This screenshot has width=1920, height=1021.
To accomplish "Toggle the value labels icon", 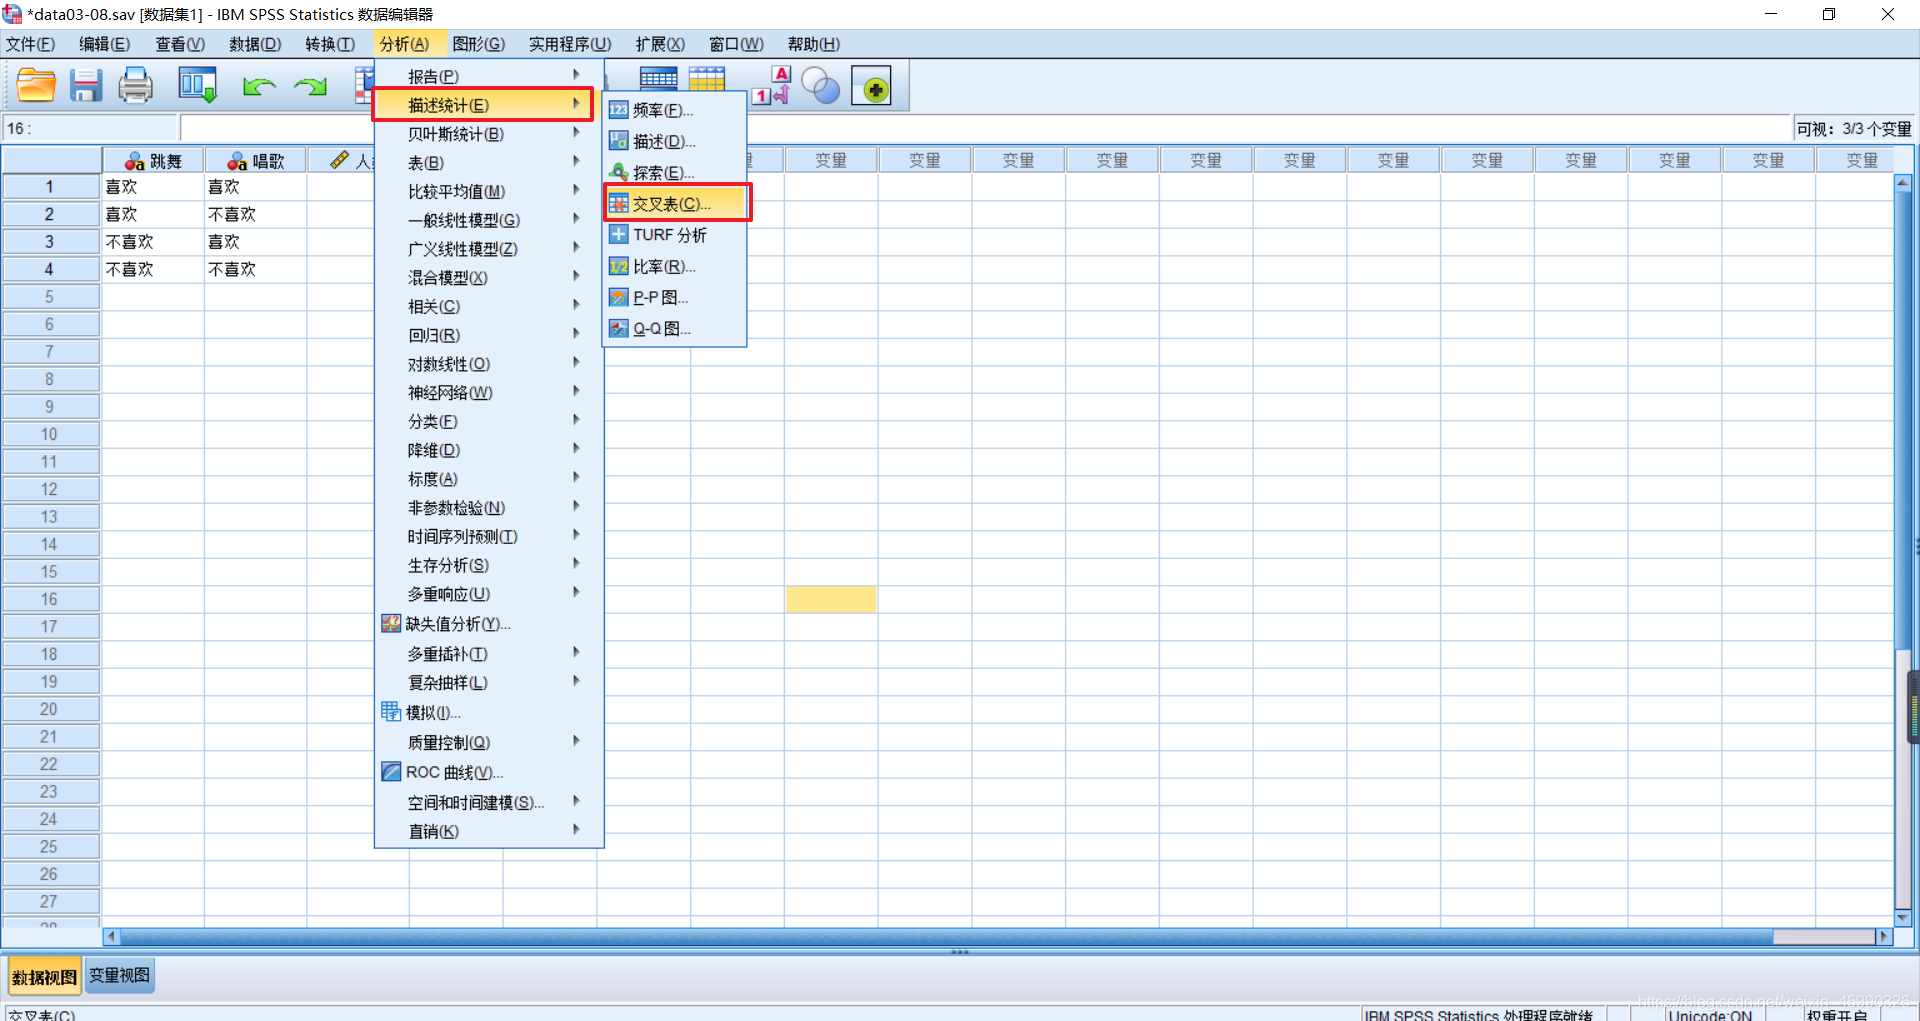I will click(771, 86).
